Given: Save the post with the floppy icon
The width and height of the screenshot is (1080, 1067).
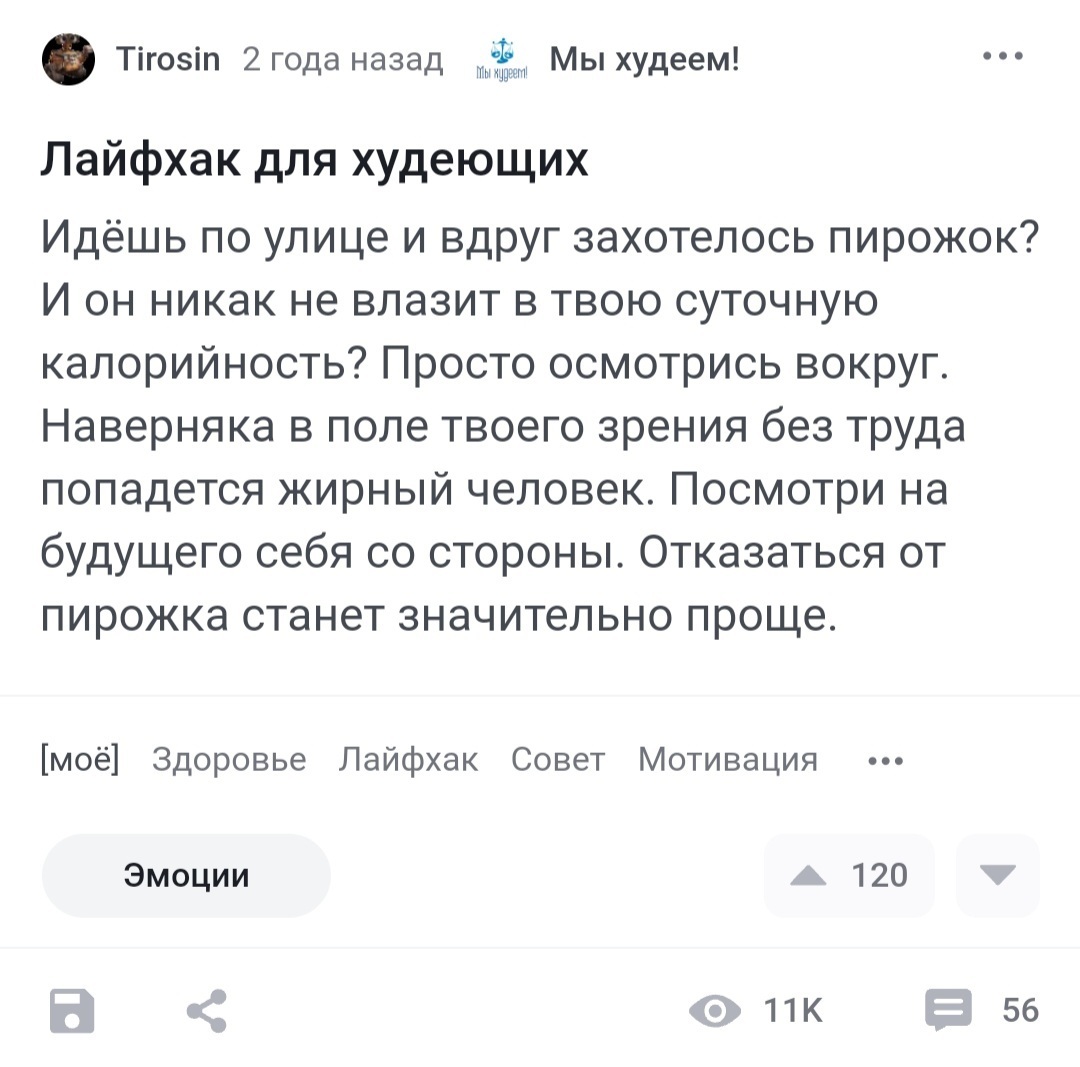Looking at the screenshot, I should point(72,1010).
